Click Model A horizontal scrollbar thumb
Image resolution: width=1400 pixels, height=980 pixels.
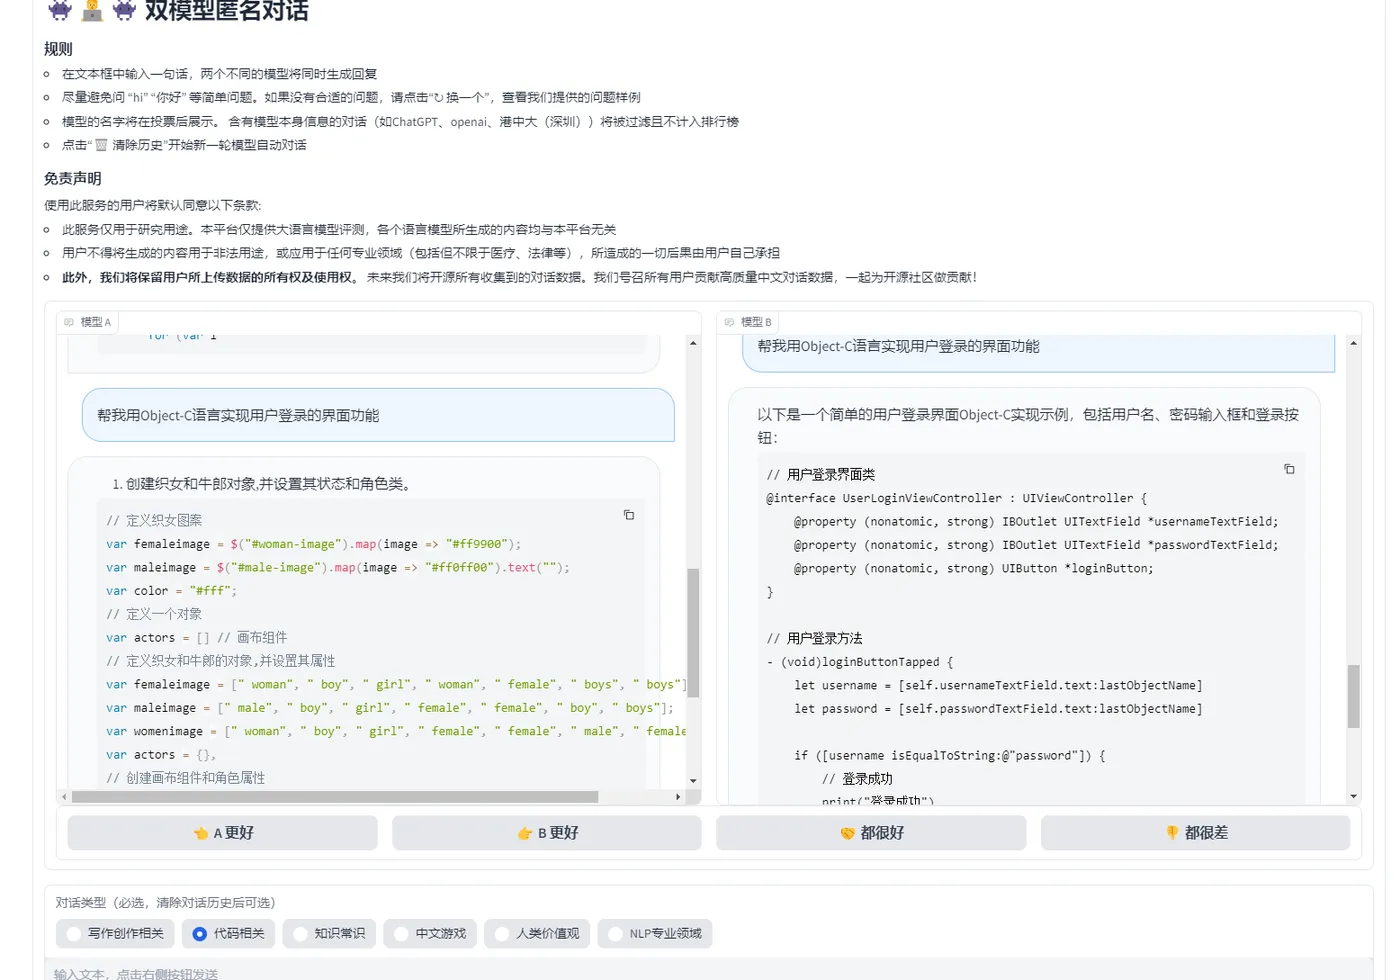(335, 797)
